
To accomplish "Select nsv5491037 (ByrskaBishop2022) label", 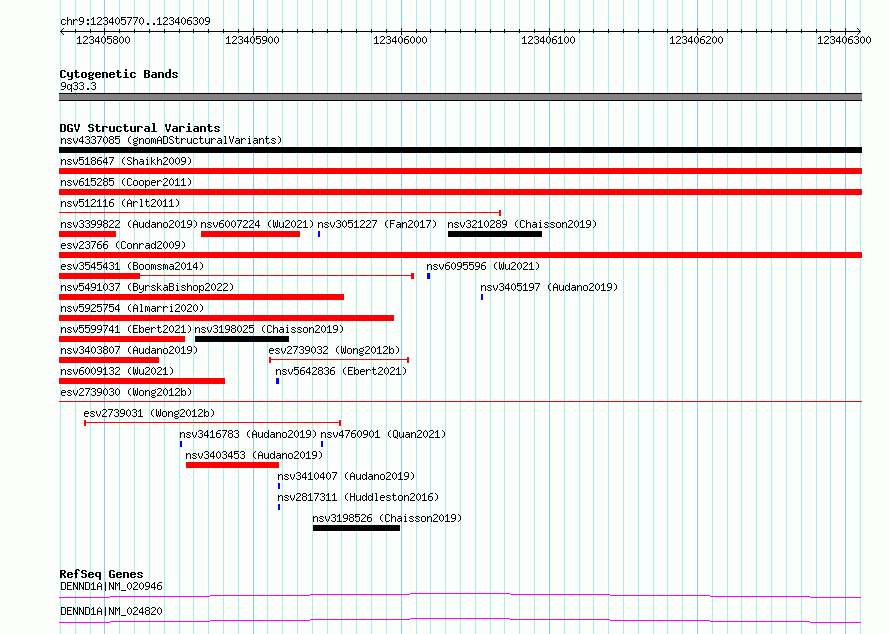I will coord(147,287).
